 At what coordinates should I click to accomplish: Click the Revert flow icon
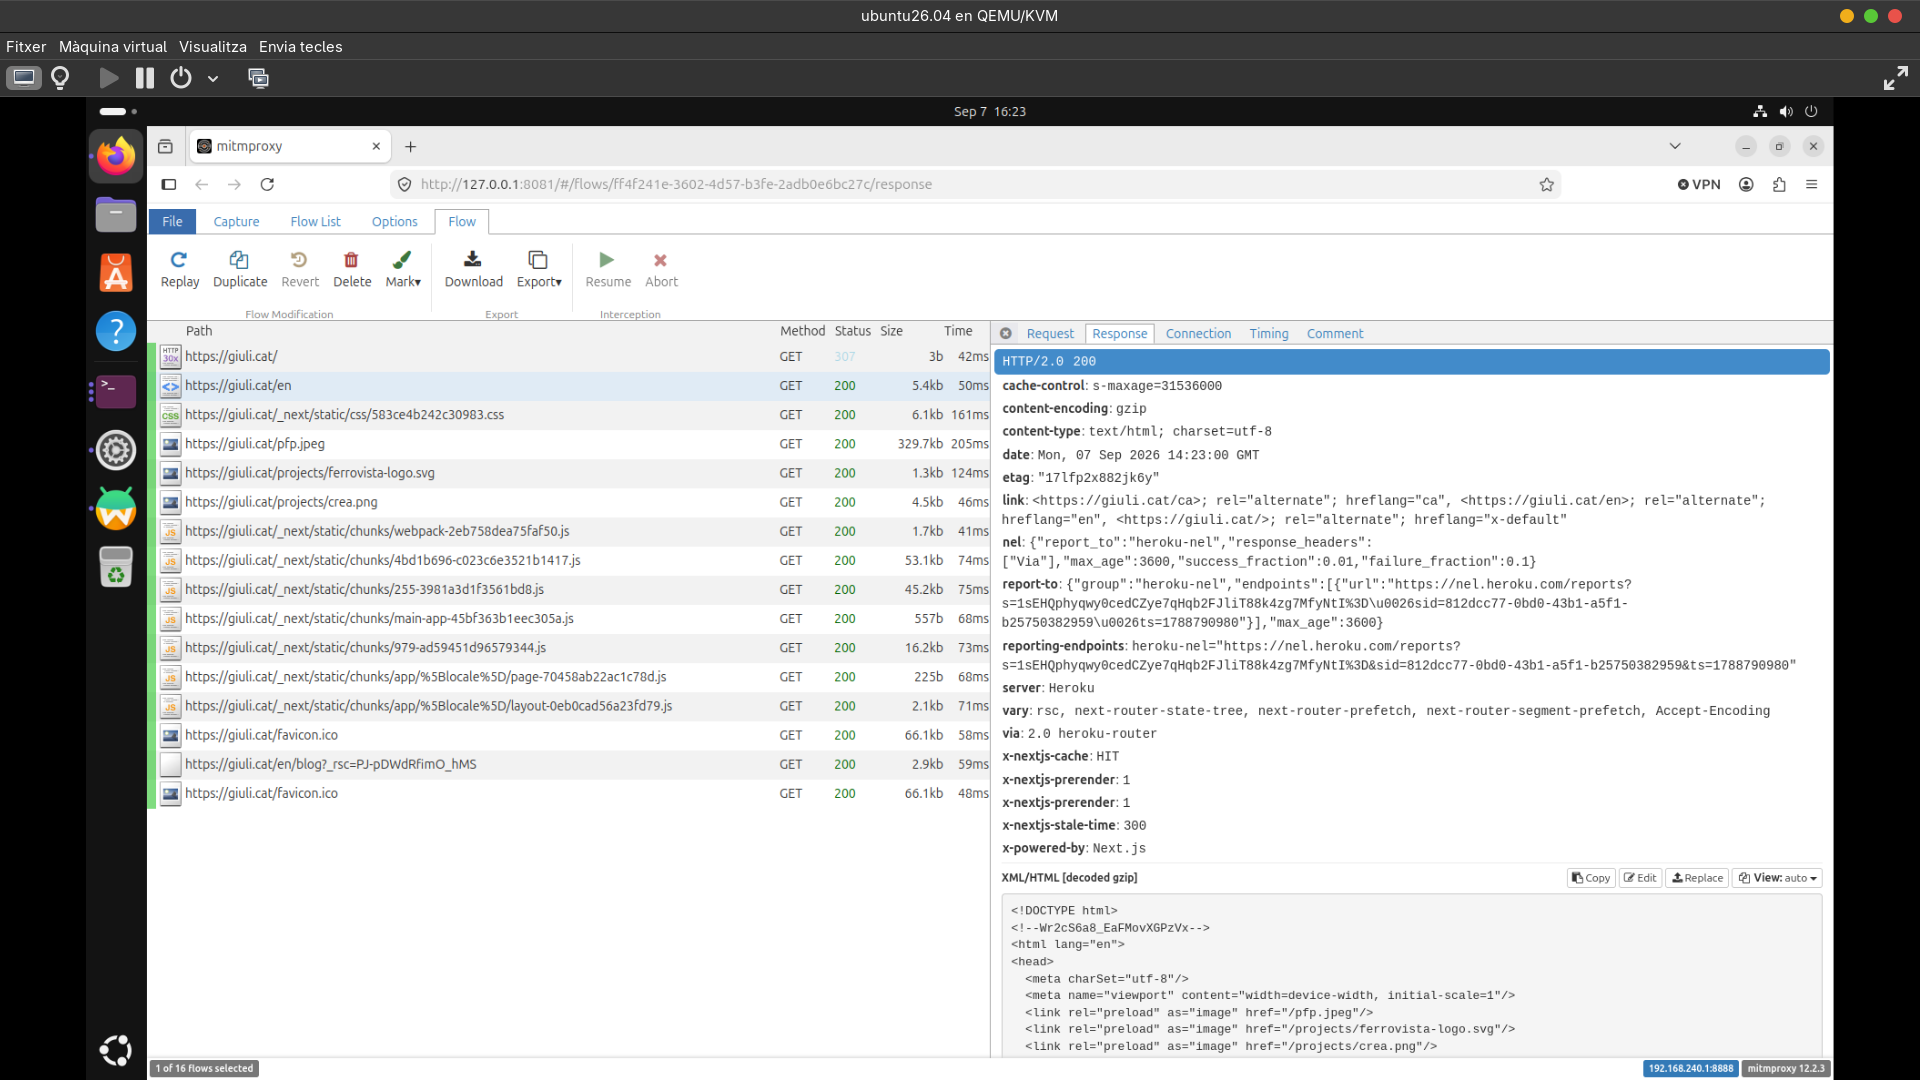[300, 270]
